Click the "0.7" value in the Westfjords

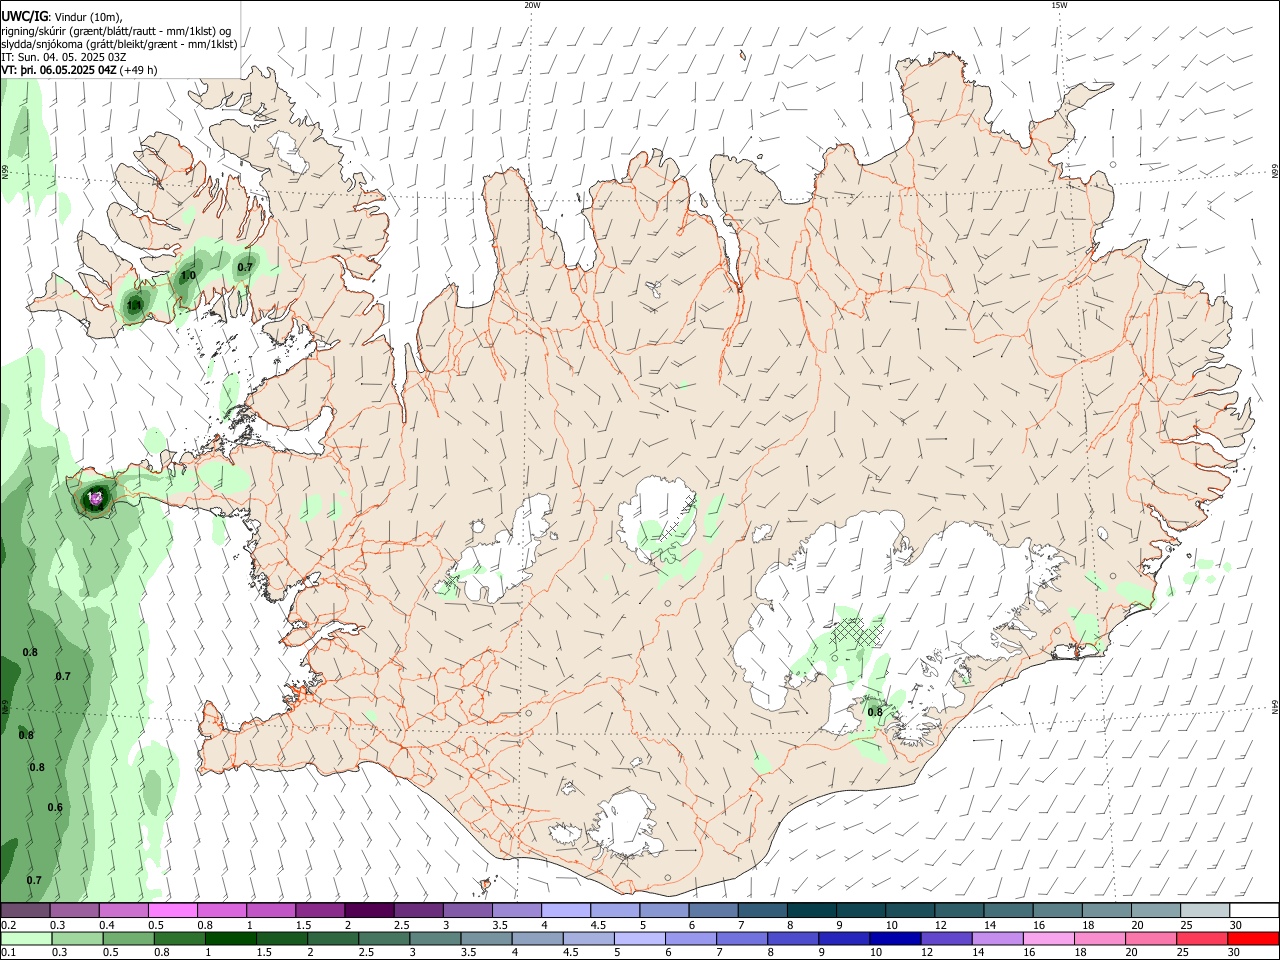point(245,267)
